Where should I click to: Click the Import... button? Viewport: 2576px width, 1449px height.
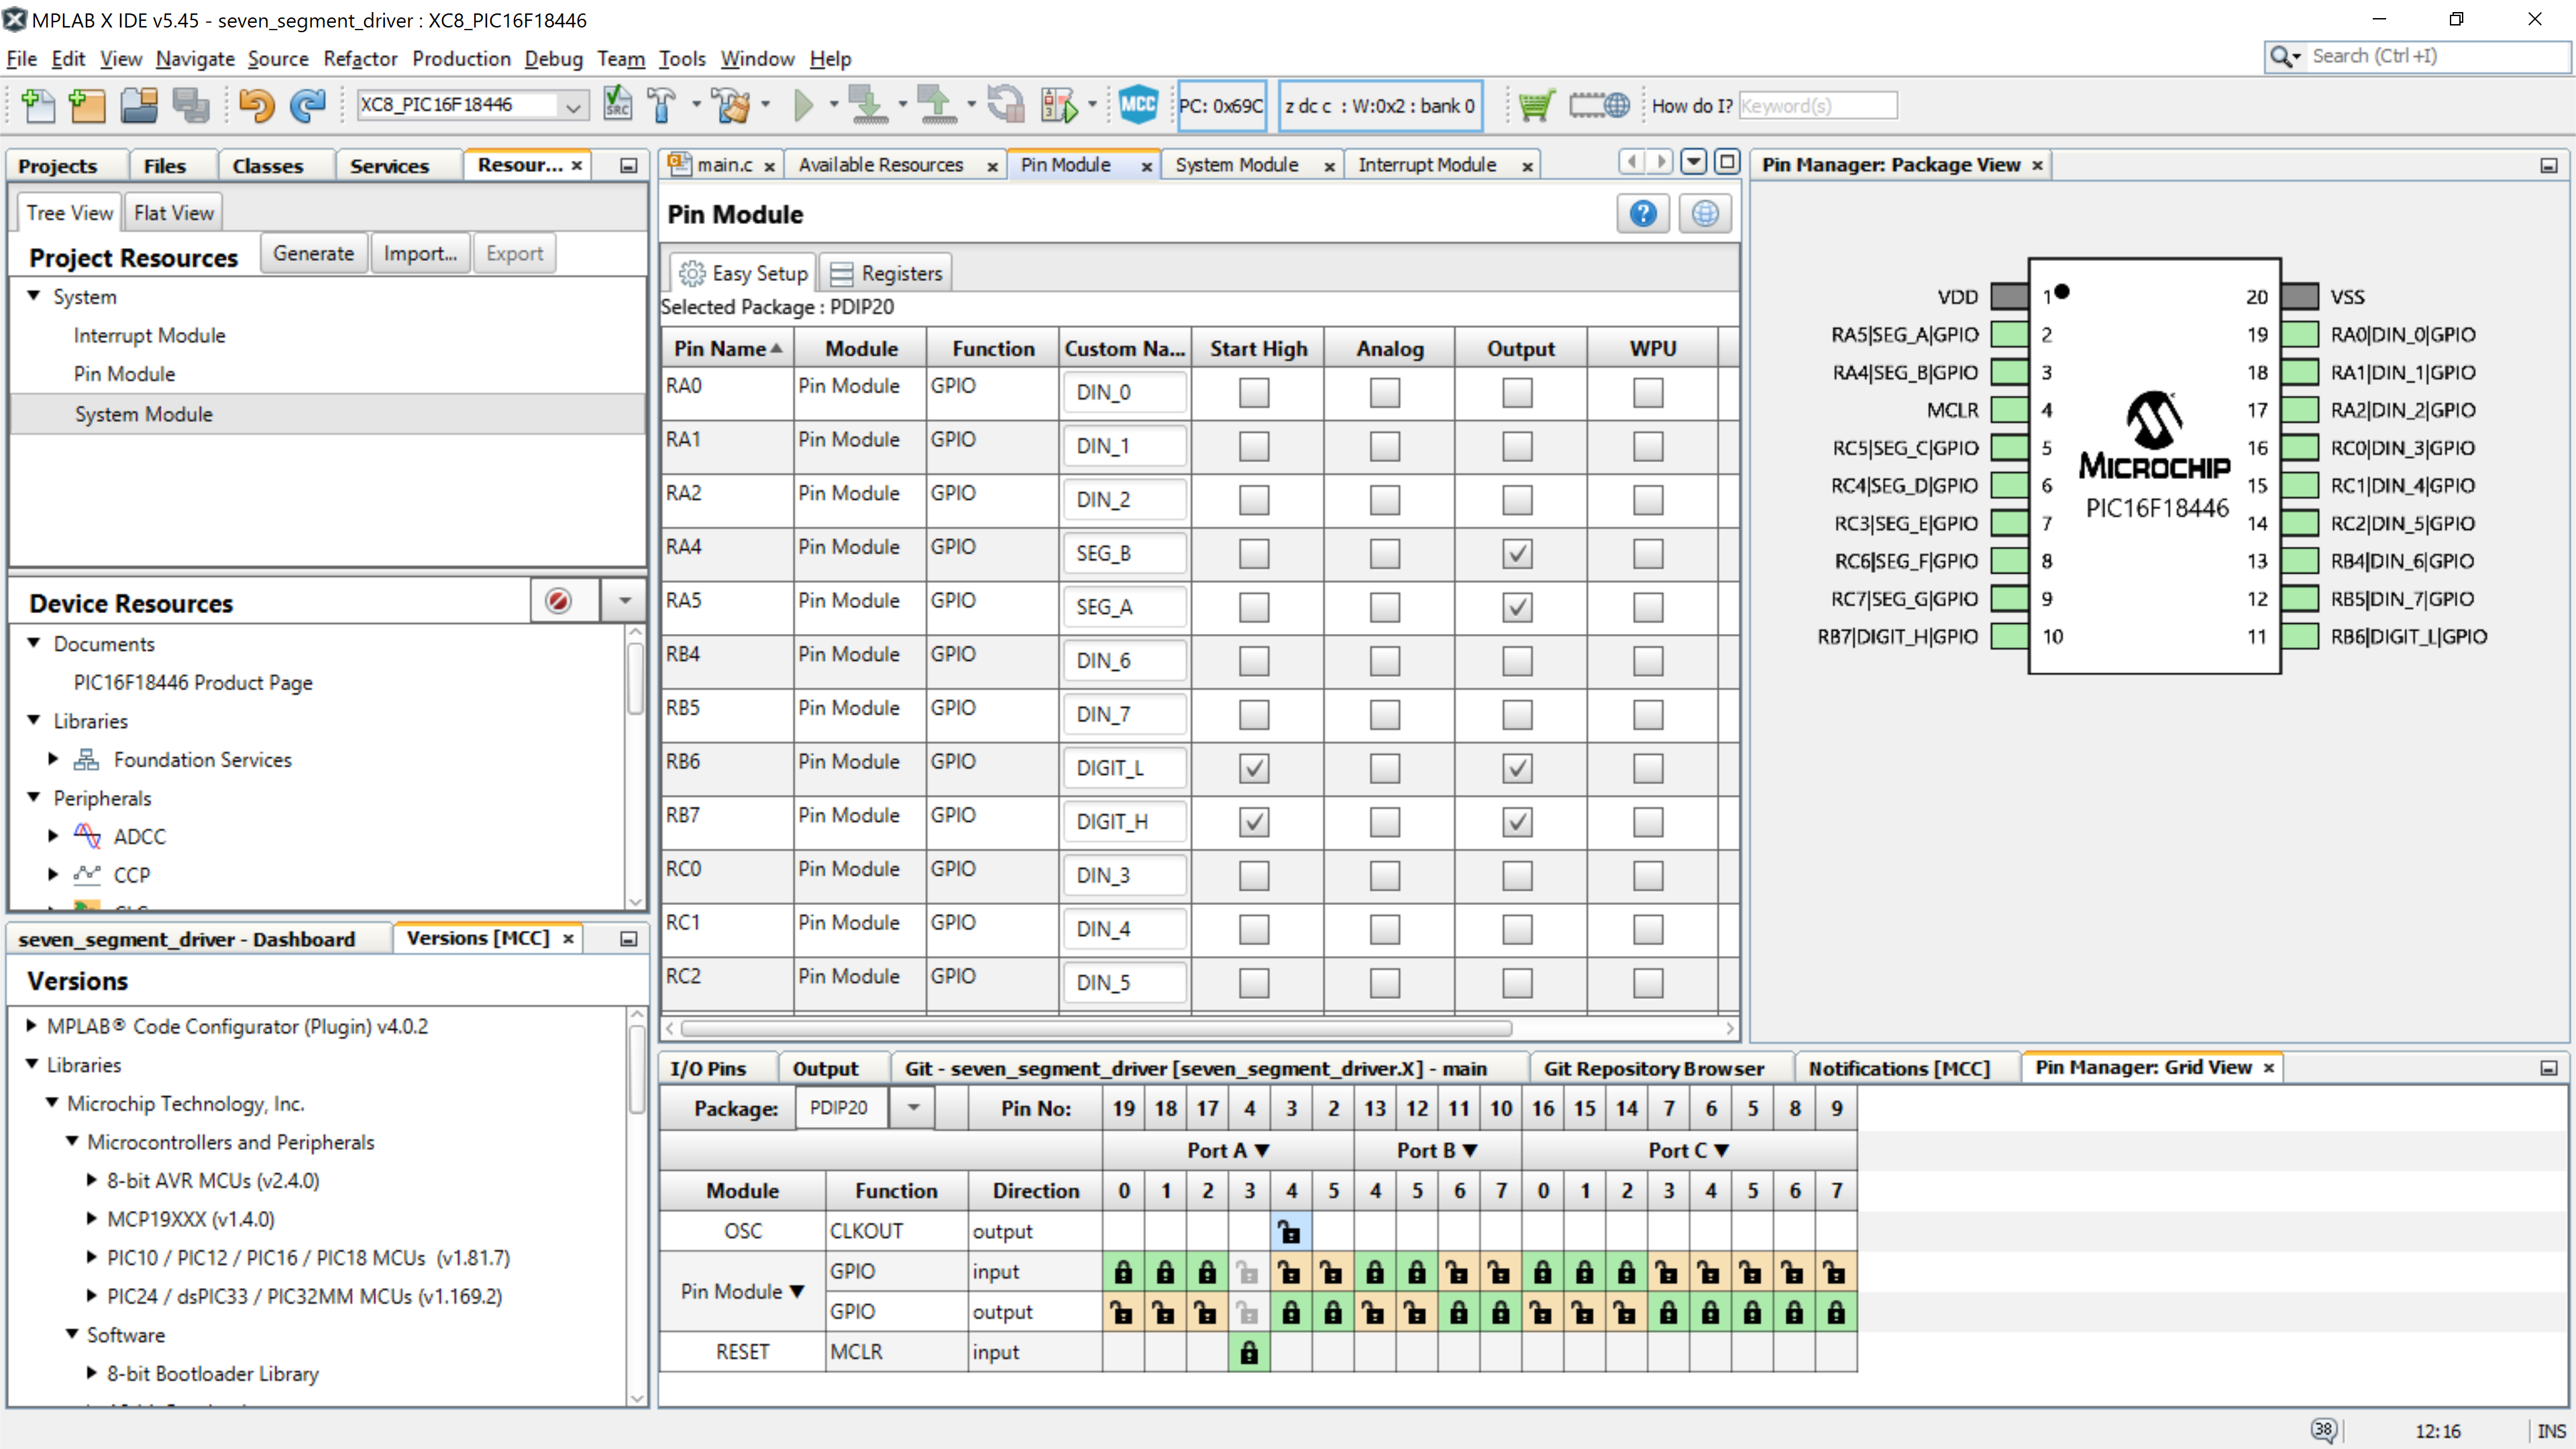pyautogui.click(x=420, y=254)
